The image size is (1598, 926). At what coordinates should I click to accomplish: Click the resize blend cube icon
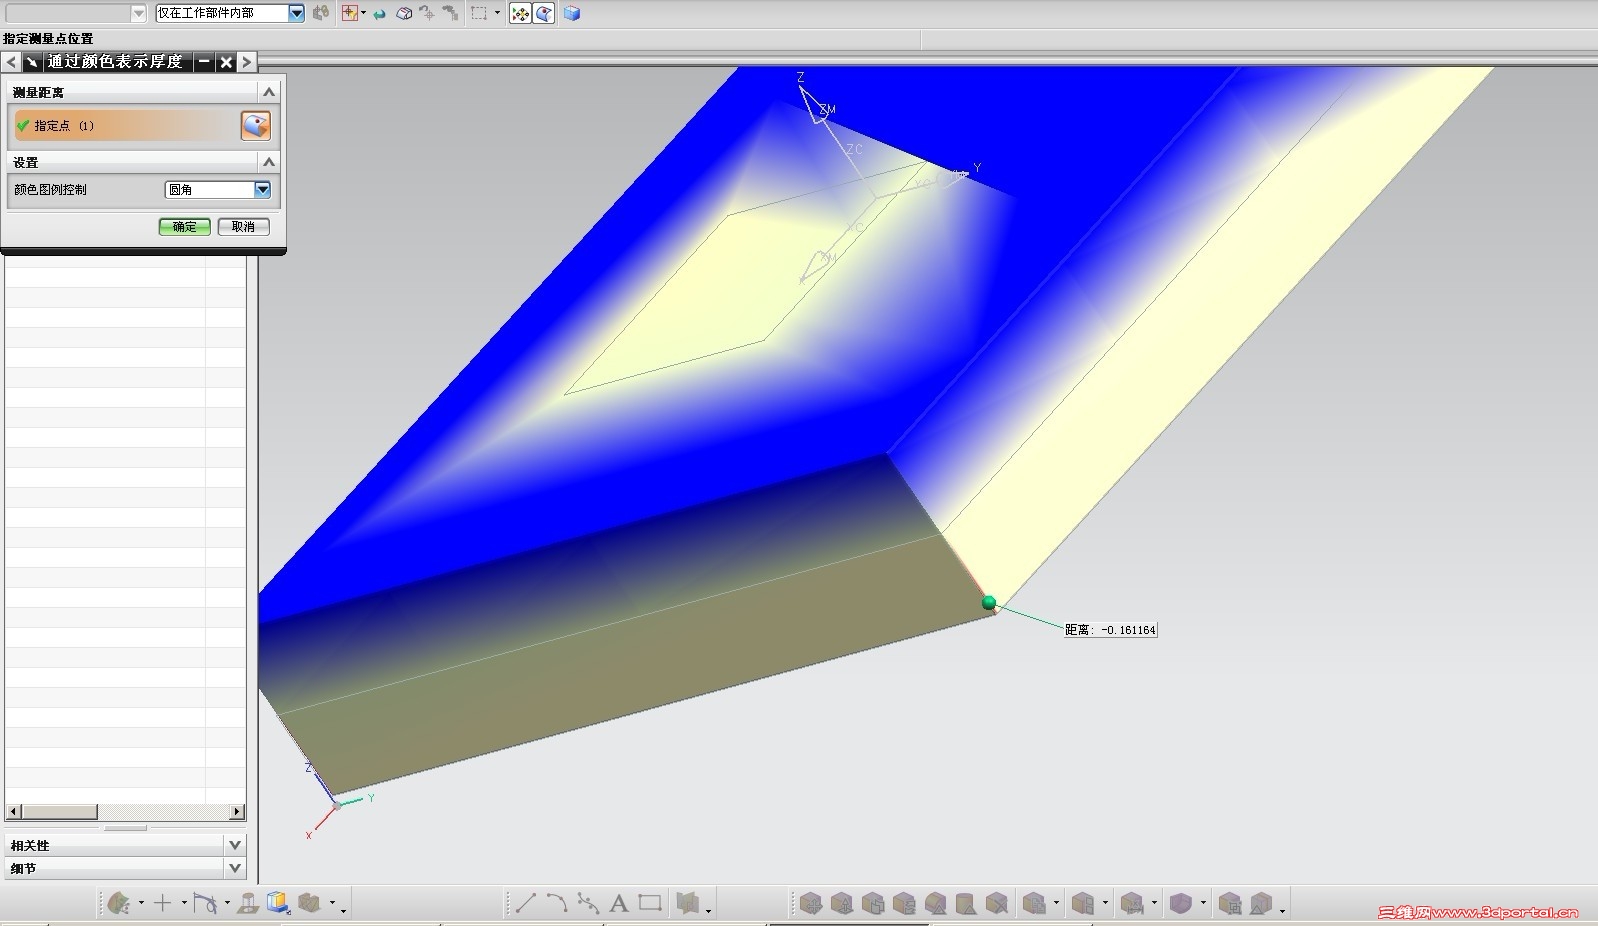[x=935, y=904]
